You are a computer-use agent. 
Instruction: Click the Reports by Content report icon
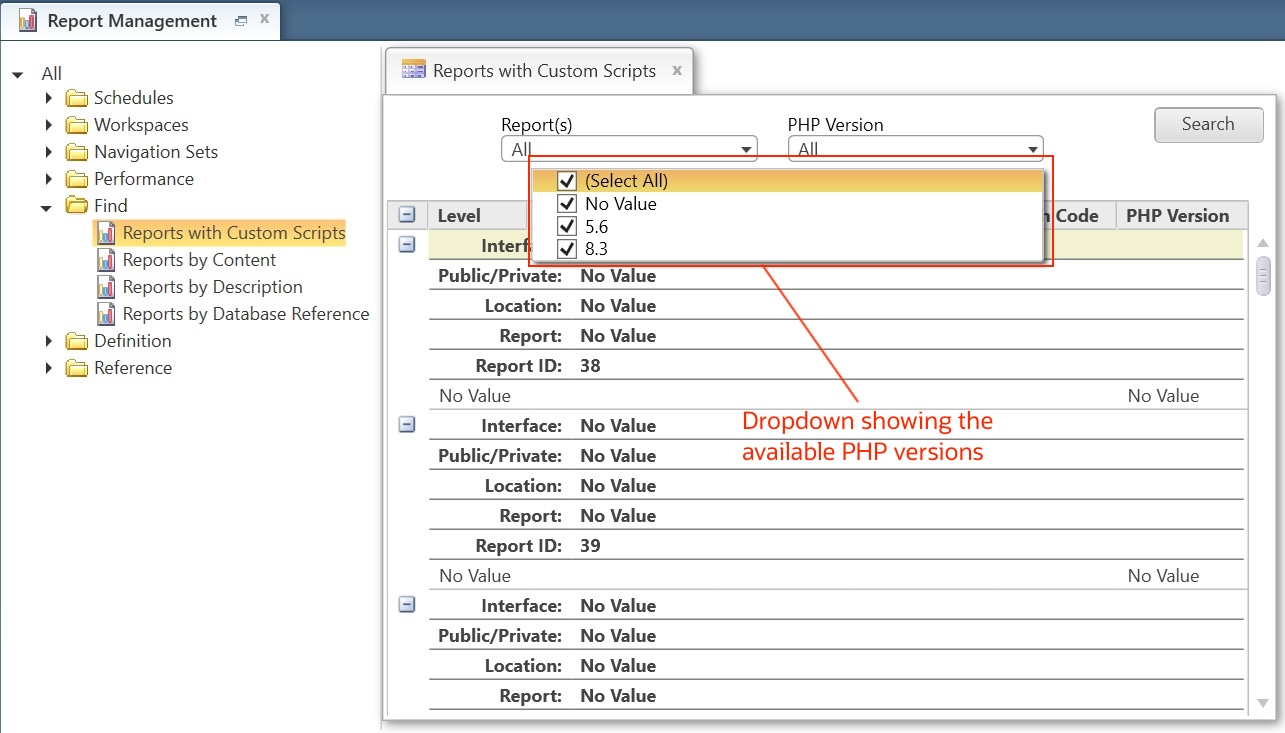click(x=106, y=260)
